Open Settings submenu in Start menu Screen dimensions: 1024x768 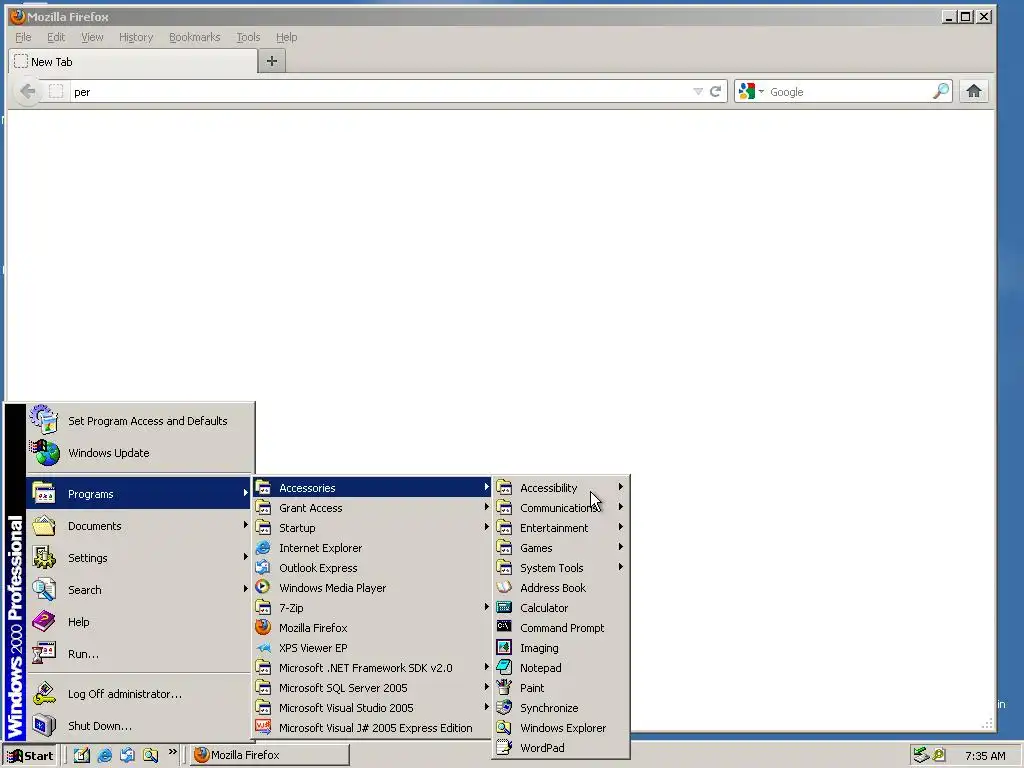[x=139, y=558]
